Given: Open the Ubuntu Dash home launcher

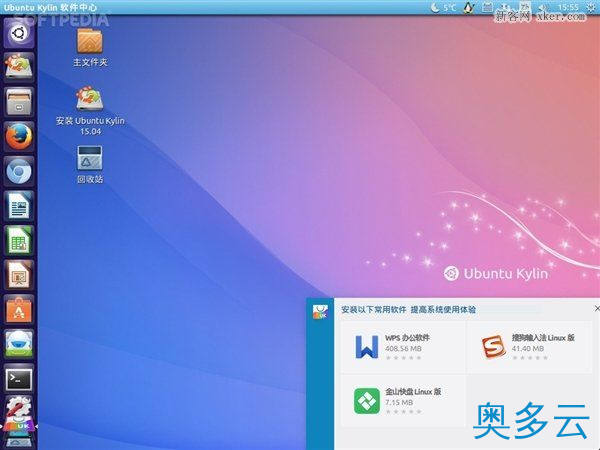Looking at the screenshot, I should click(18, 33).
